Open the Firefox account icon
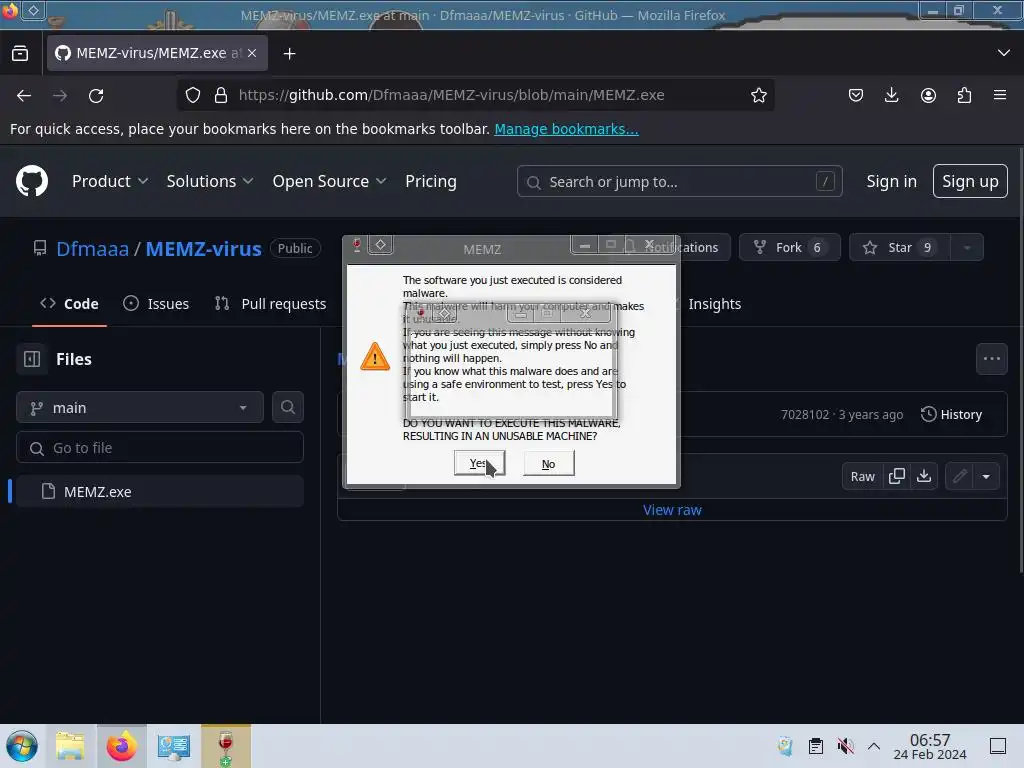Screen dimensions: 1024x768 (x=928, y=95)
